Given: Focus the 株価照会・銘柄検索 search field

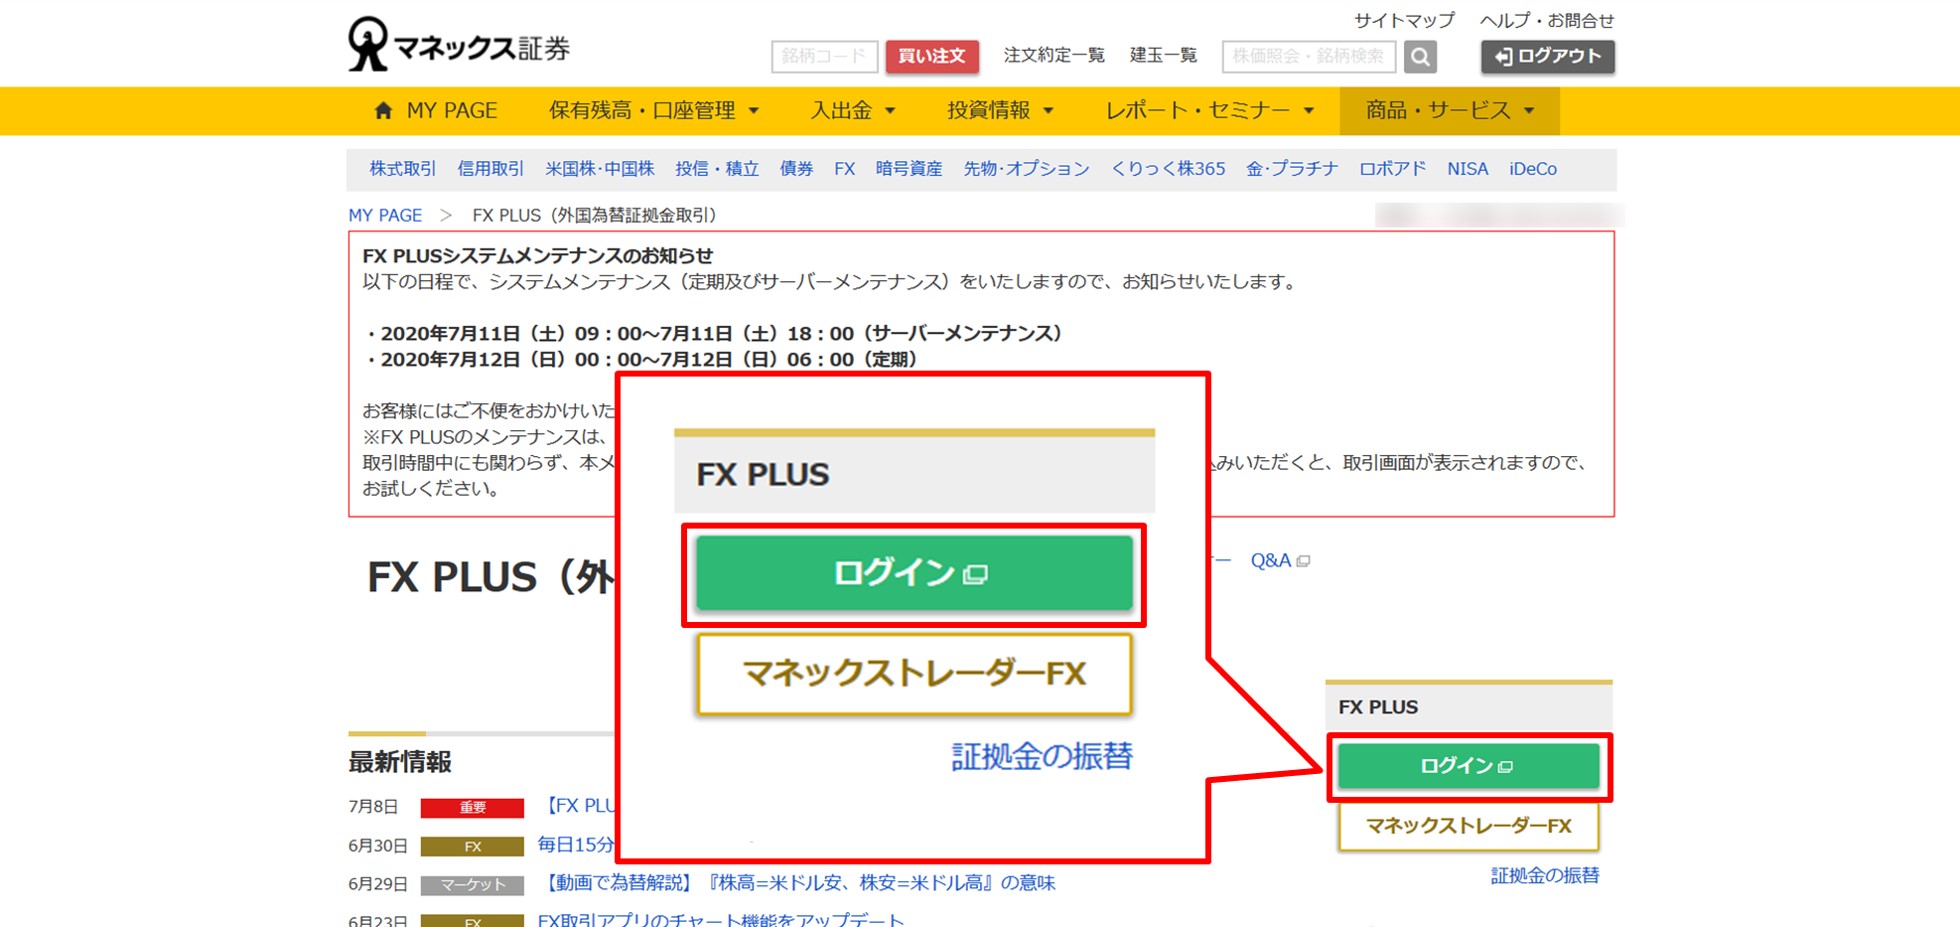Looking at the screenshot, I should click(1309, 56).
